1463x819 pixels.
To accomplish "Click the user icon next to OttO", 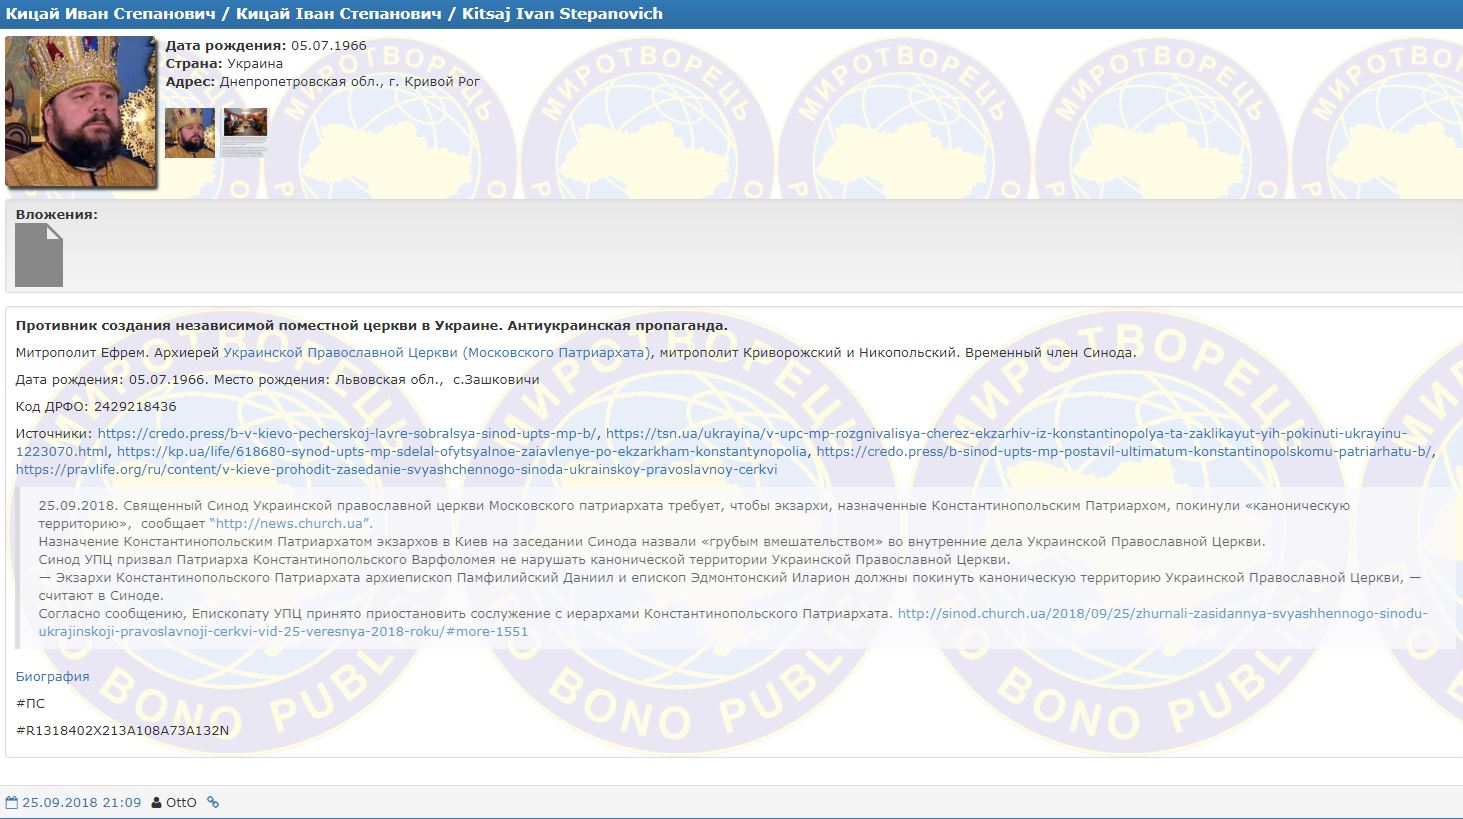I will (x=156, y=802).
